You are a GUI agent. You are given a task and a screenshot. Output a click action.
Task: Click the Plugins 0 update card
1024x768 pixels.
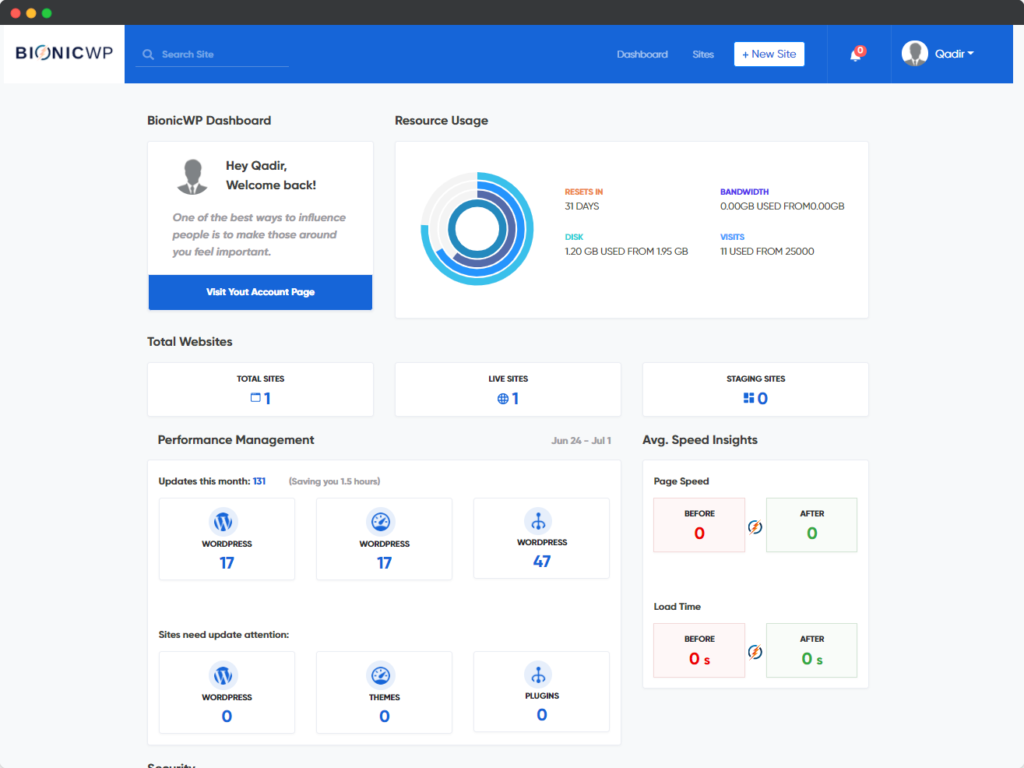(541, 691)
